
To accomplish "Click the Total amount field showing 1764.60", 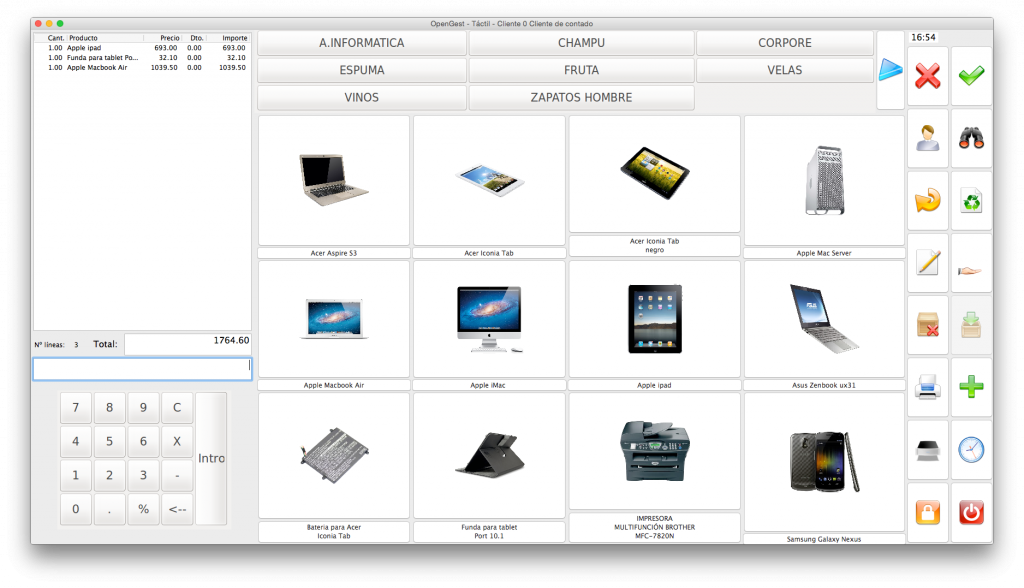I will pos(188,344).
